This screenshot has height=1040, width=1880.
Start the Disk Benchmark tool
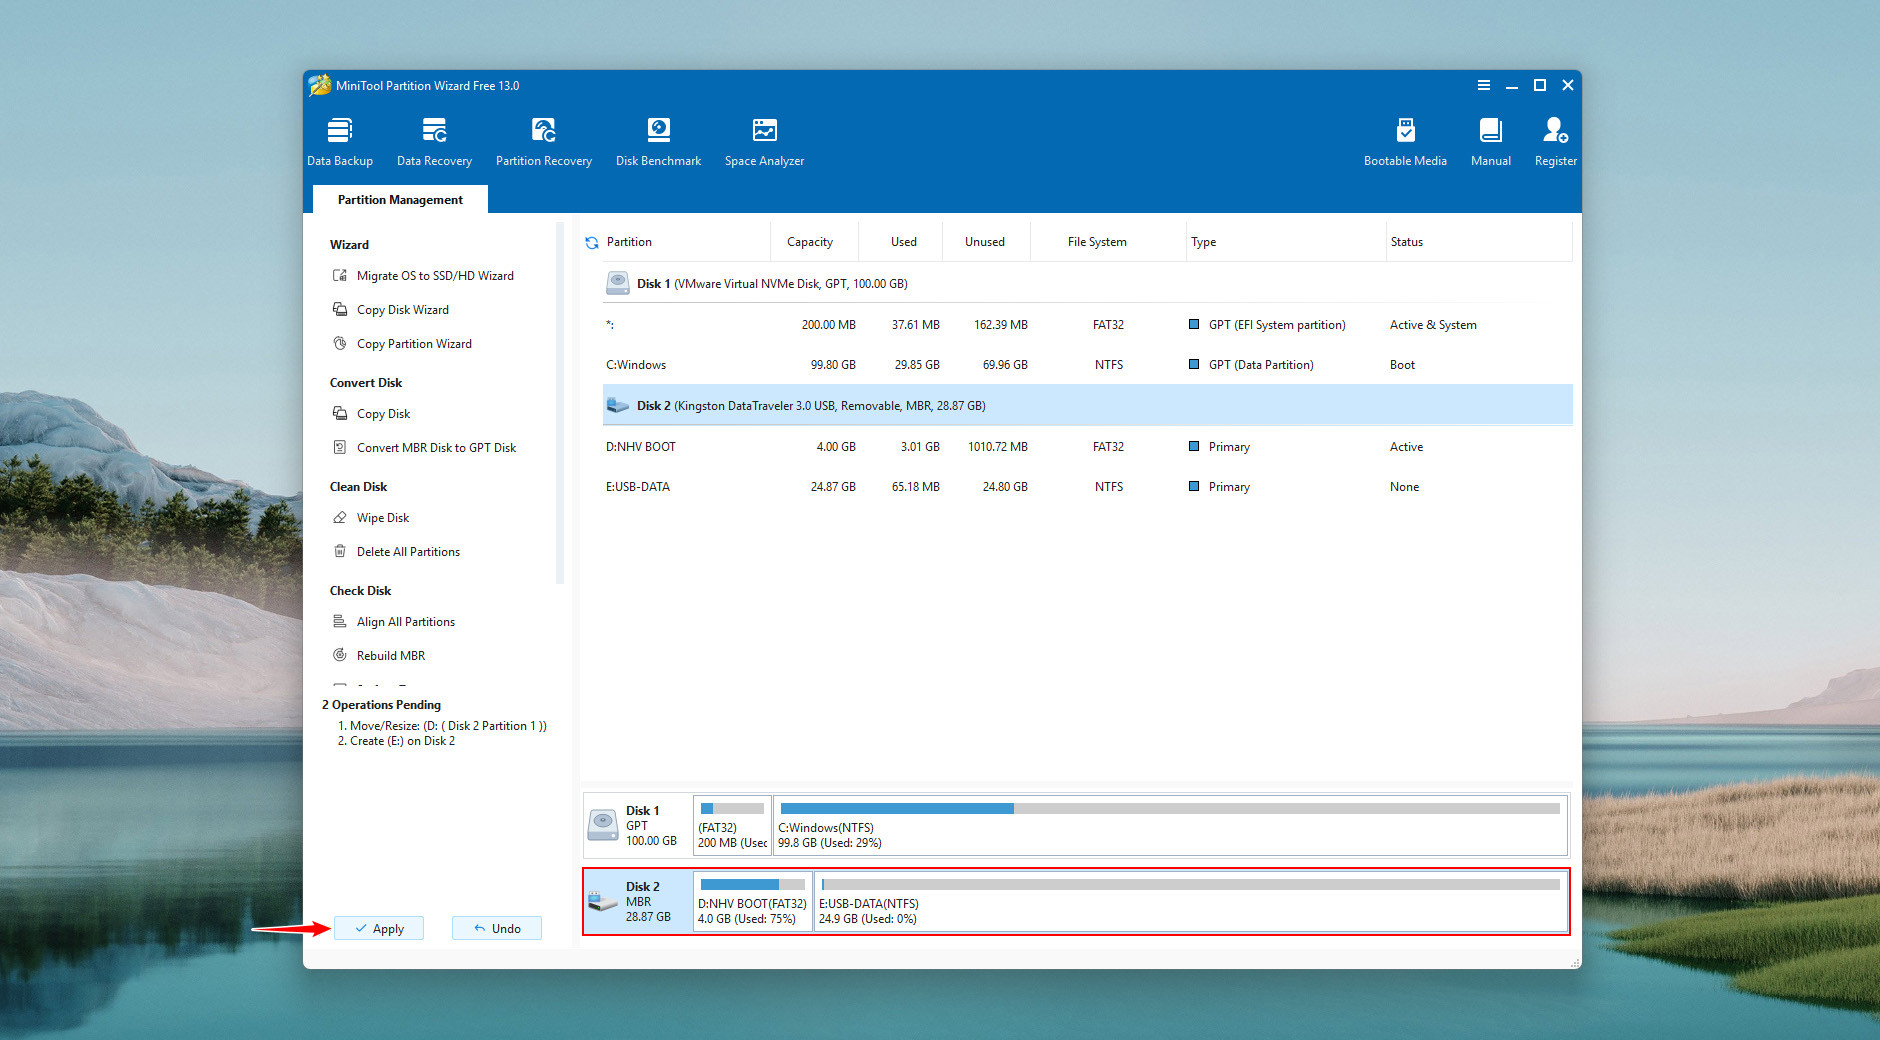(658, 141)
